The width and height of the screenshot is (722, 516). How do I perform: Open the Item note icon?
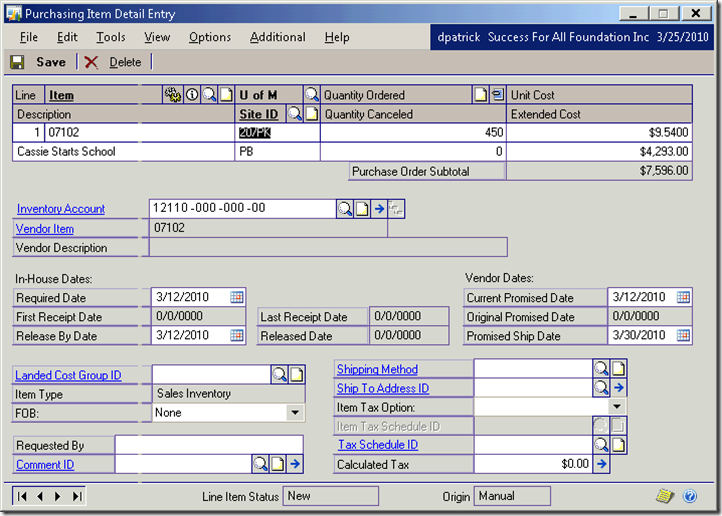pos(226,95)
